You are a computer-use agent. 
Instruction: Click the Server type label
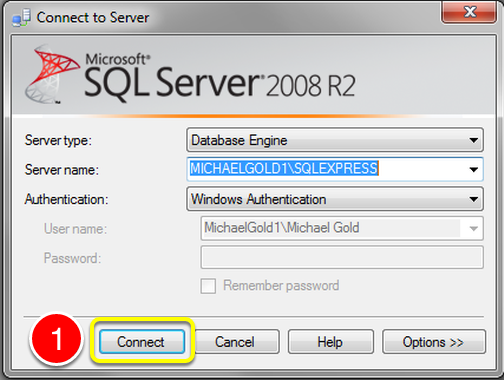pos(58,140)
